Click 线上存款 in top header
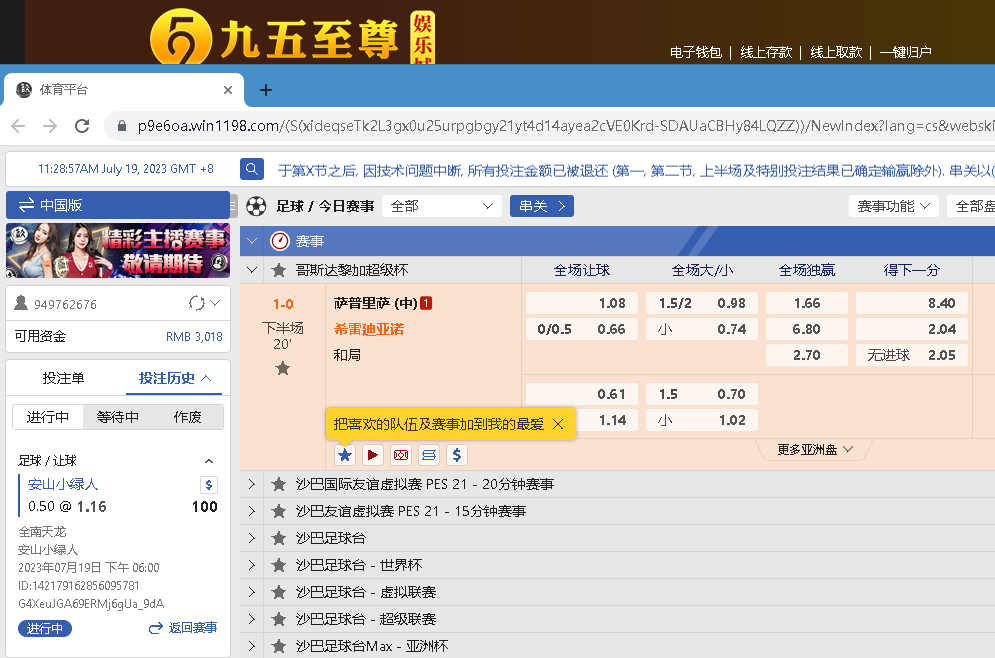 (766, 52)
